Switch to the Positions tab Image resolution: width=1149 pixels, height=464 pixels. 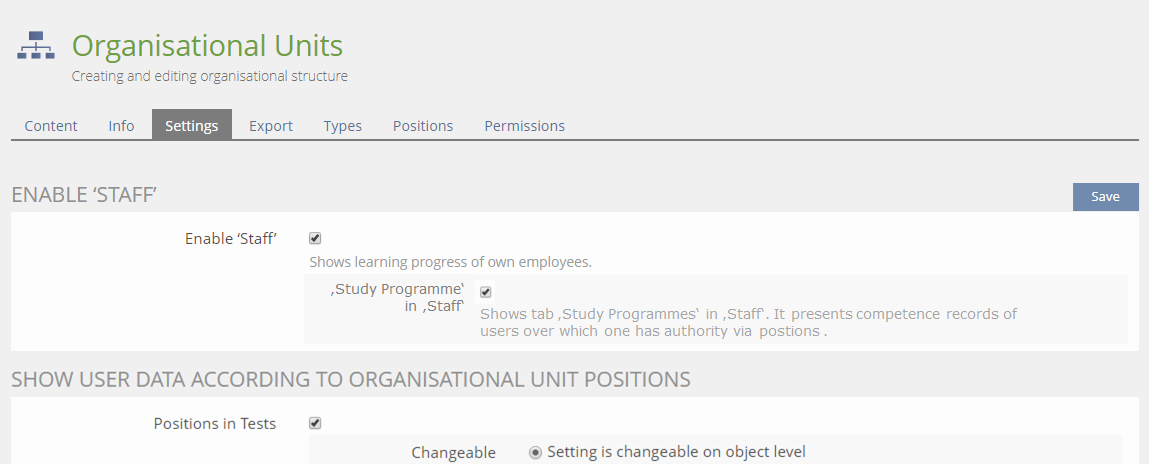[x=423, y=126]
